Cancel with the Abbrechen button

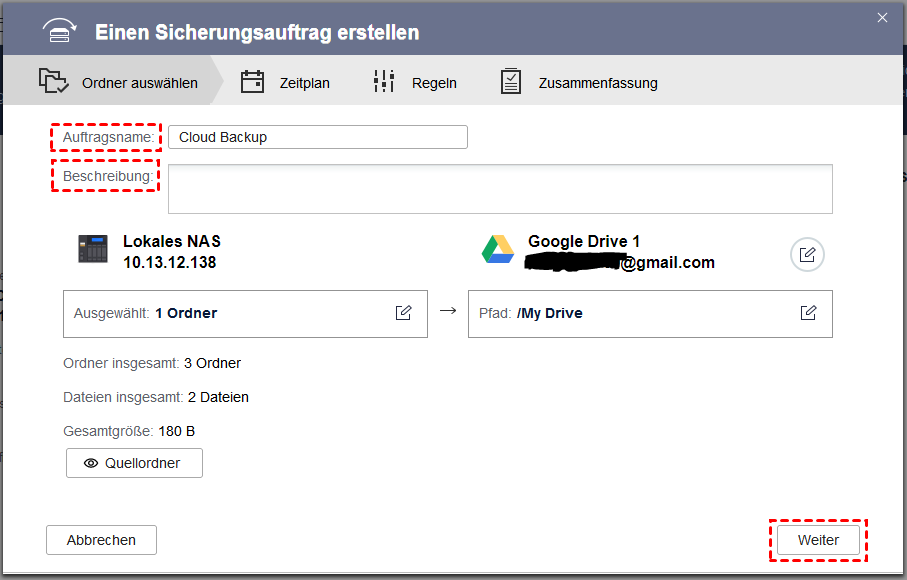click(x=101, y=540)
